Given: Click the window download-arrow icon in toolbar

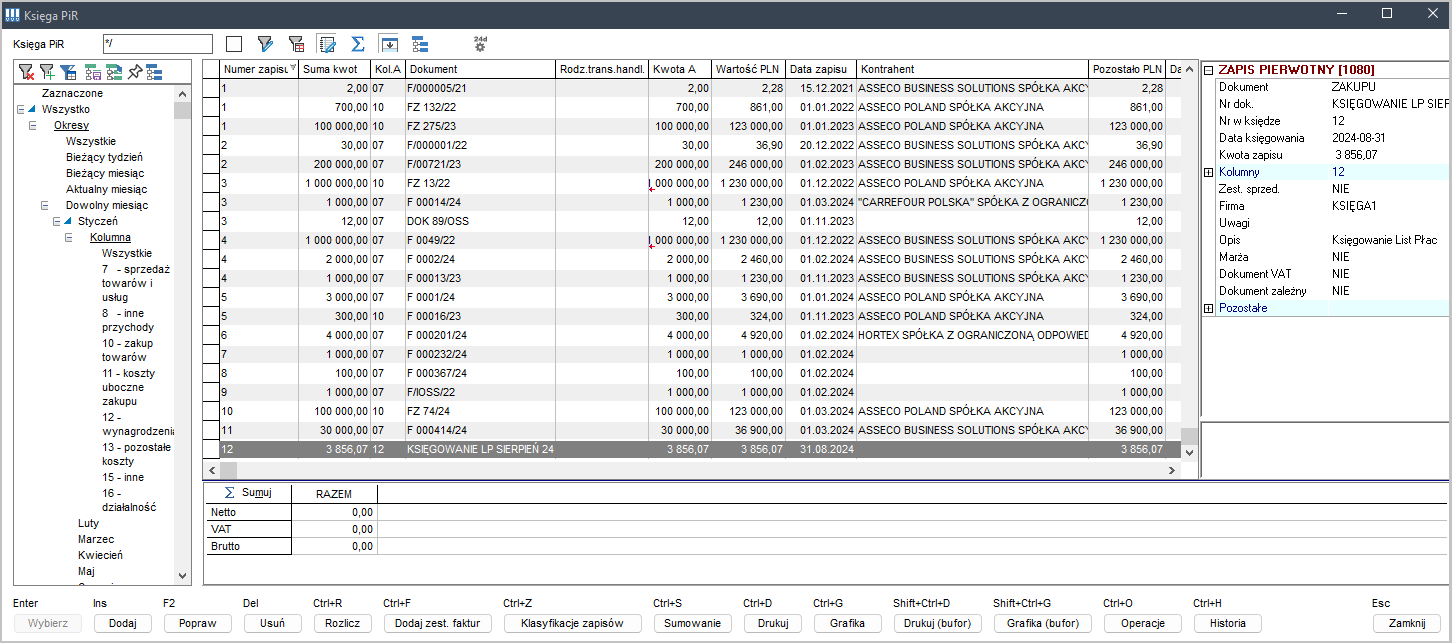Looking at the screenshot, I should pos(389,44).
